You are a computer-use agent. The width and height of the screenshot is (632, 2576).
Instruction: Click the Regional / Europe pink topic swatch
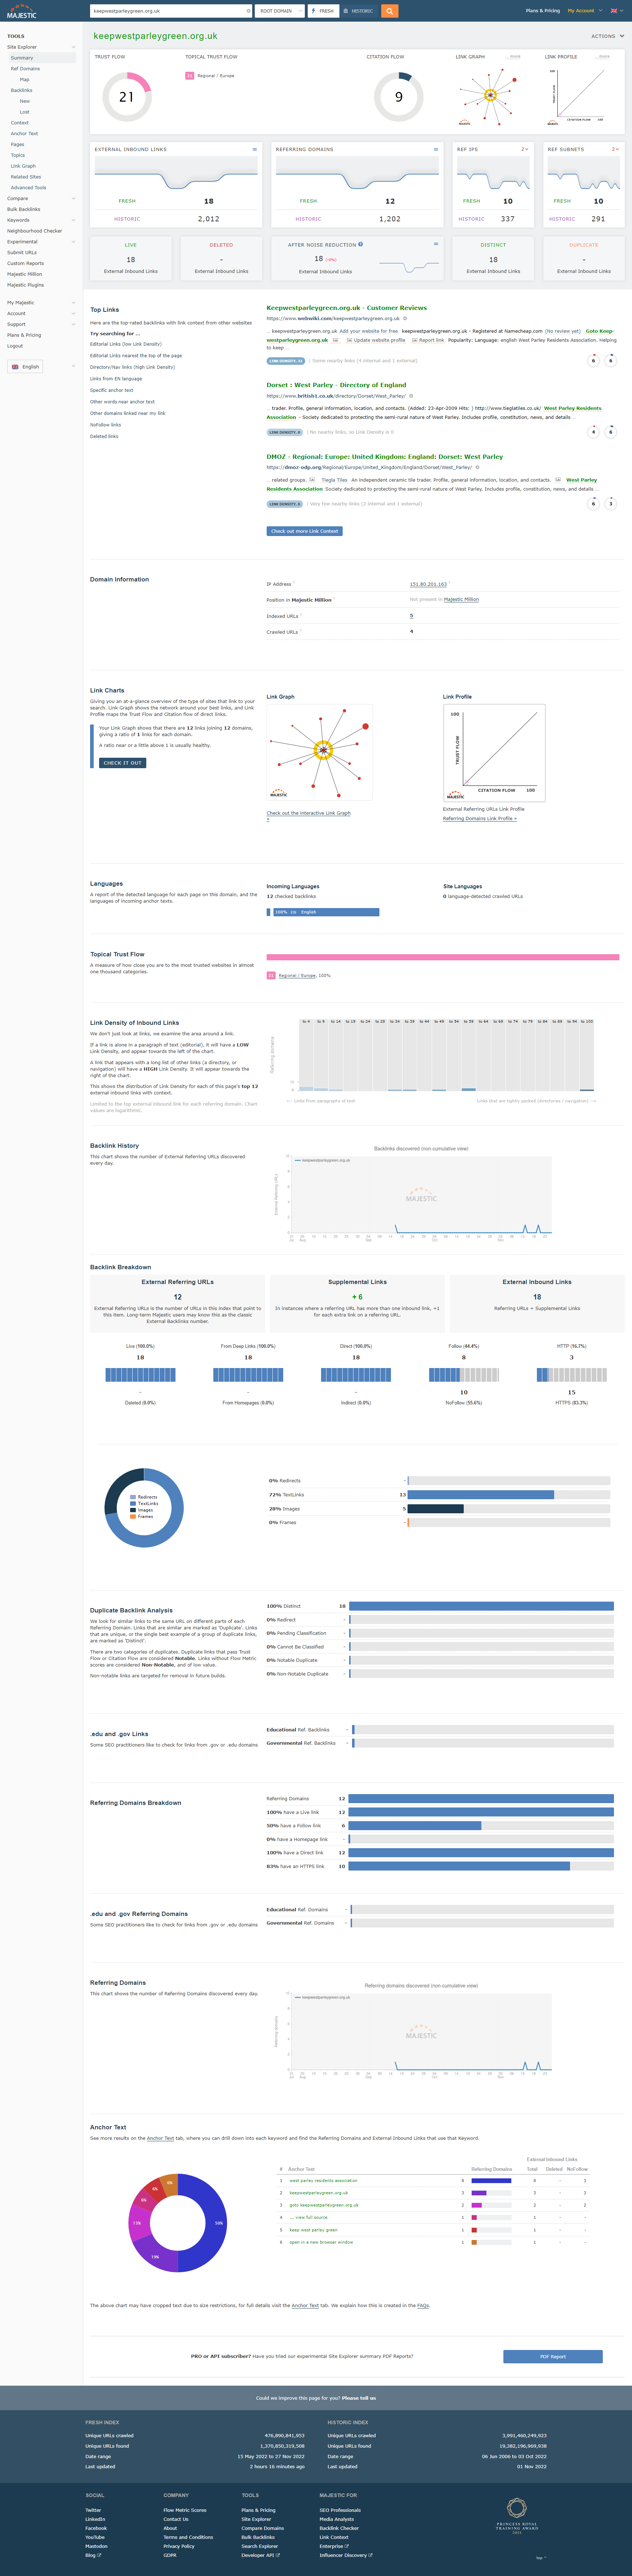(189, 75)
